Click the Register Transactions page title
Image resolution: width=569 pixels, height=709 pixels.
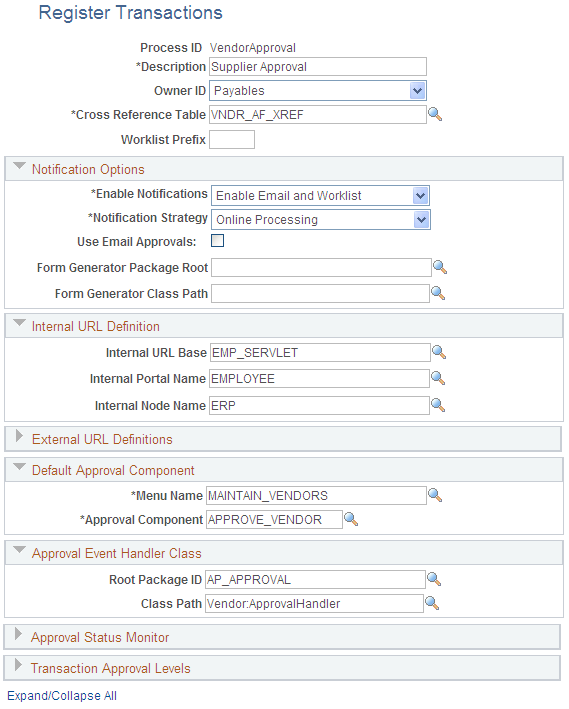pos(130,13)
